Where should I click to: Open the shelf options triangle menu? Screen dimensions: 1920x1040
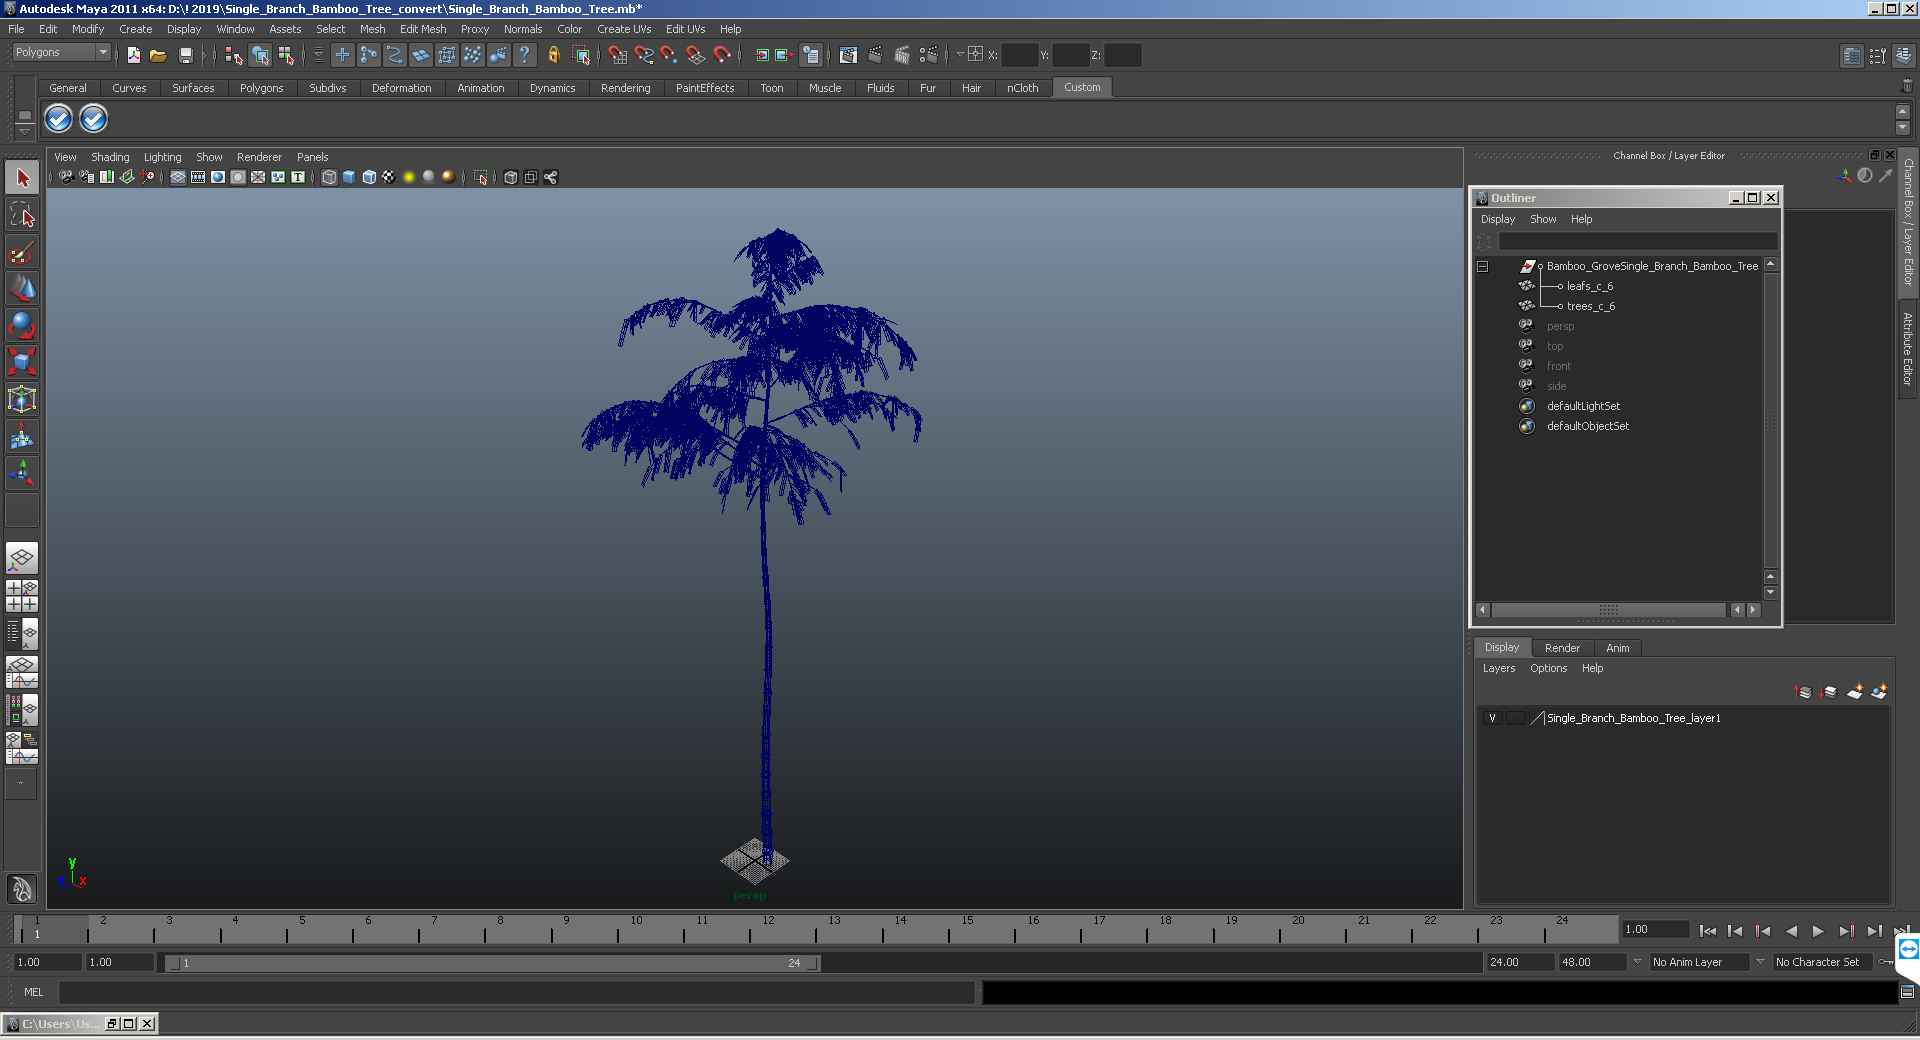click(x=25, y=132)
